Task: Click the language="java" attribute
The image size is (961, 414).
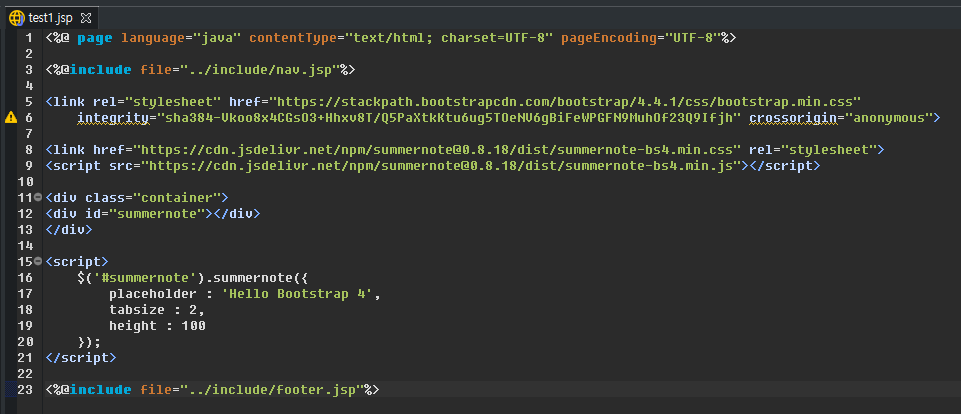Action: (181, 38)
